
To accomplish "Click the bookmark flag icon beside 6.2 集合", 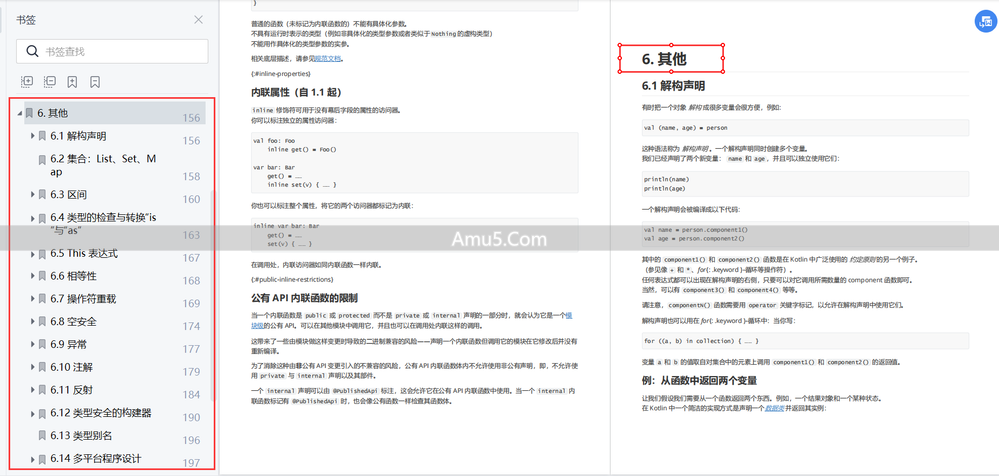I will (x=42, y=159).
